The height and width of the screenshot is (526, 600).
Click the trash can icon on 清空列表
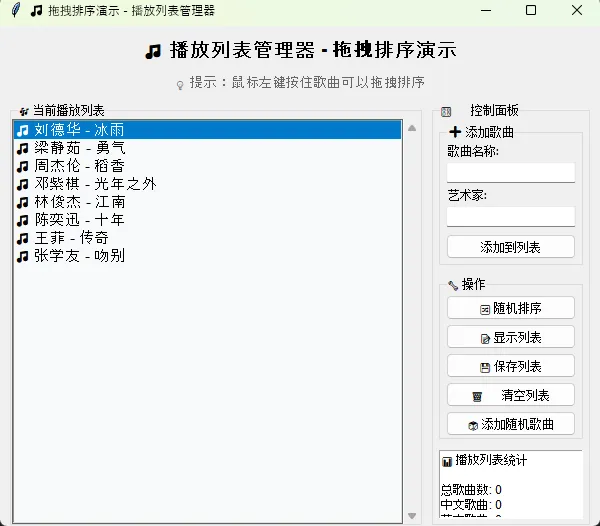477,396
